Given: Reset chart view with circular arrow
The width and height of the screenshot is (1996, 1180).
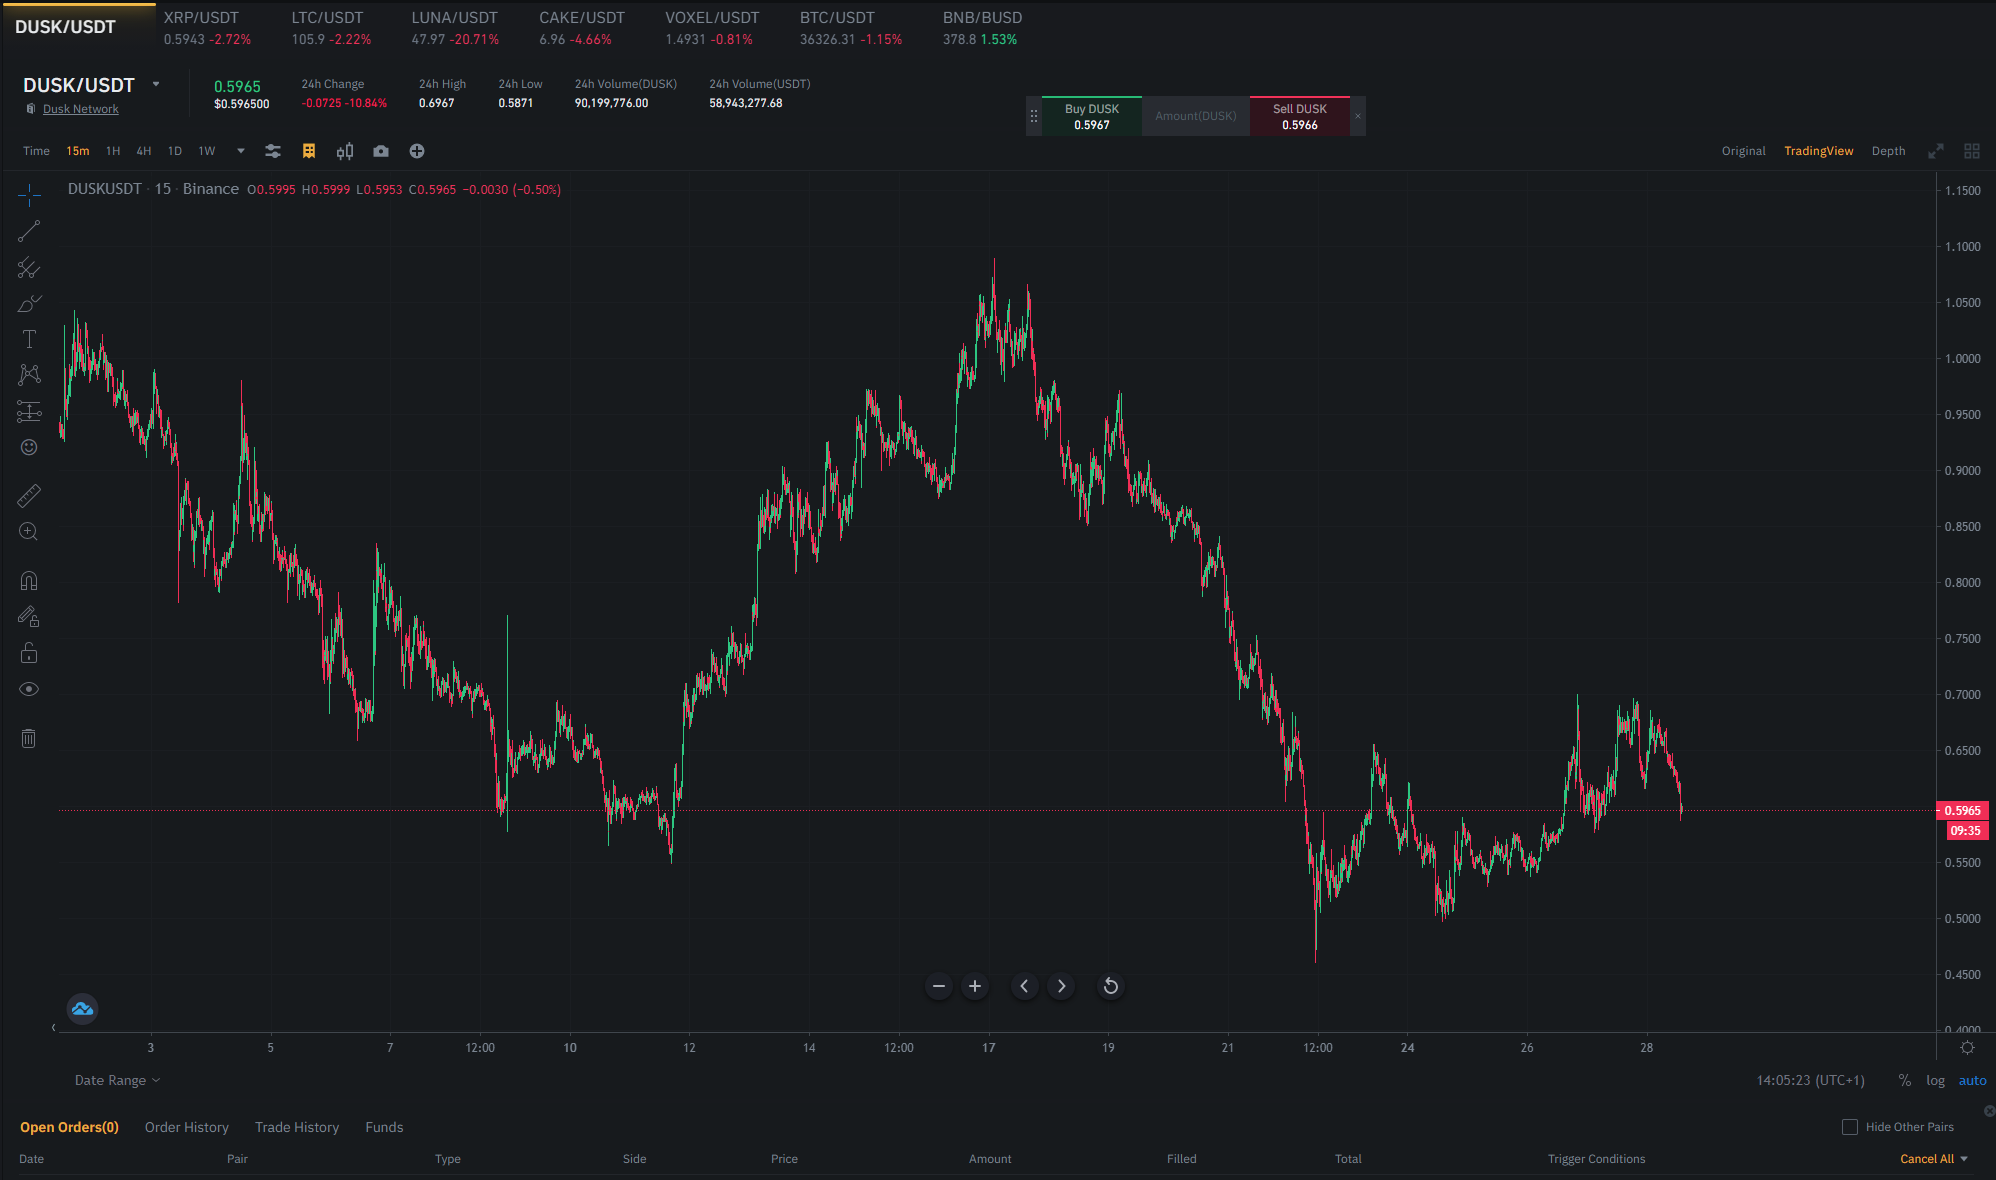Looking at the screenshot, I should click(1110, 986).
